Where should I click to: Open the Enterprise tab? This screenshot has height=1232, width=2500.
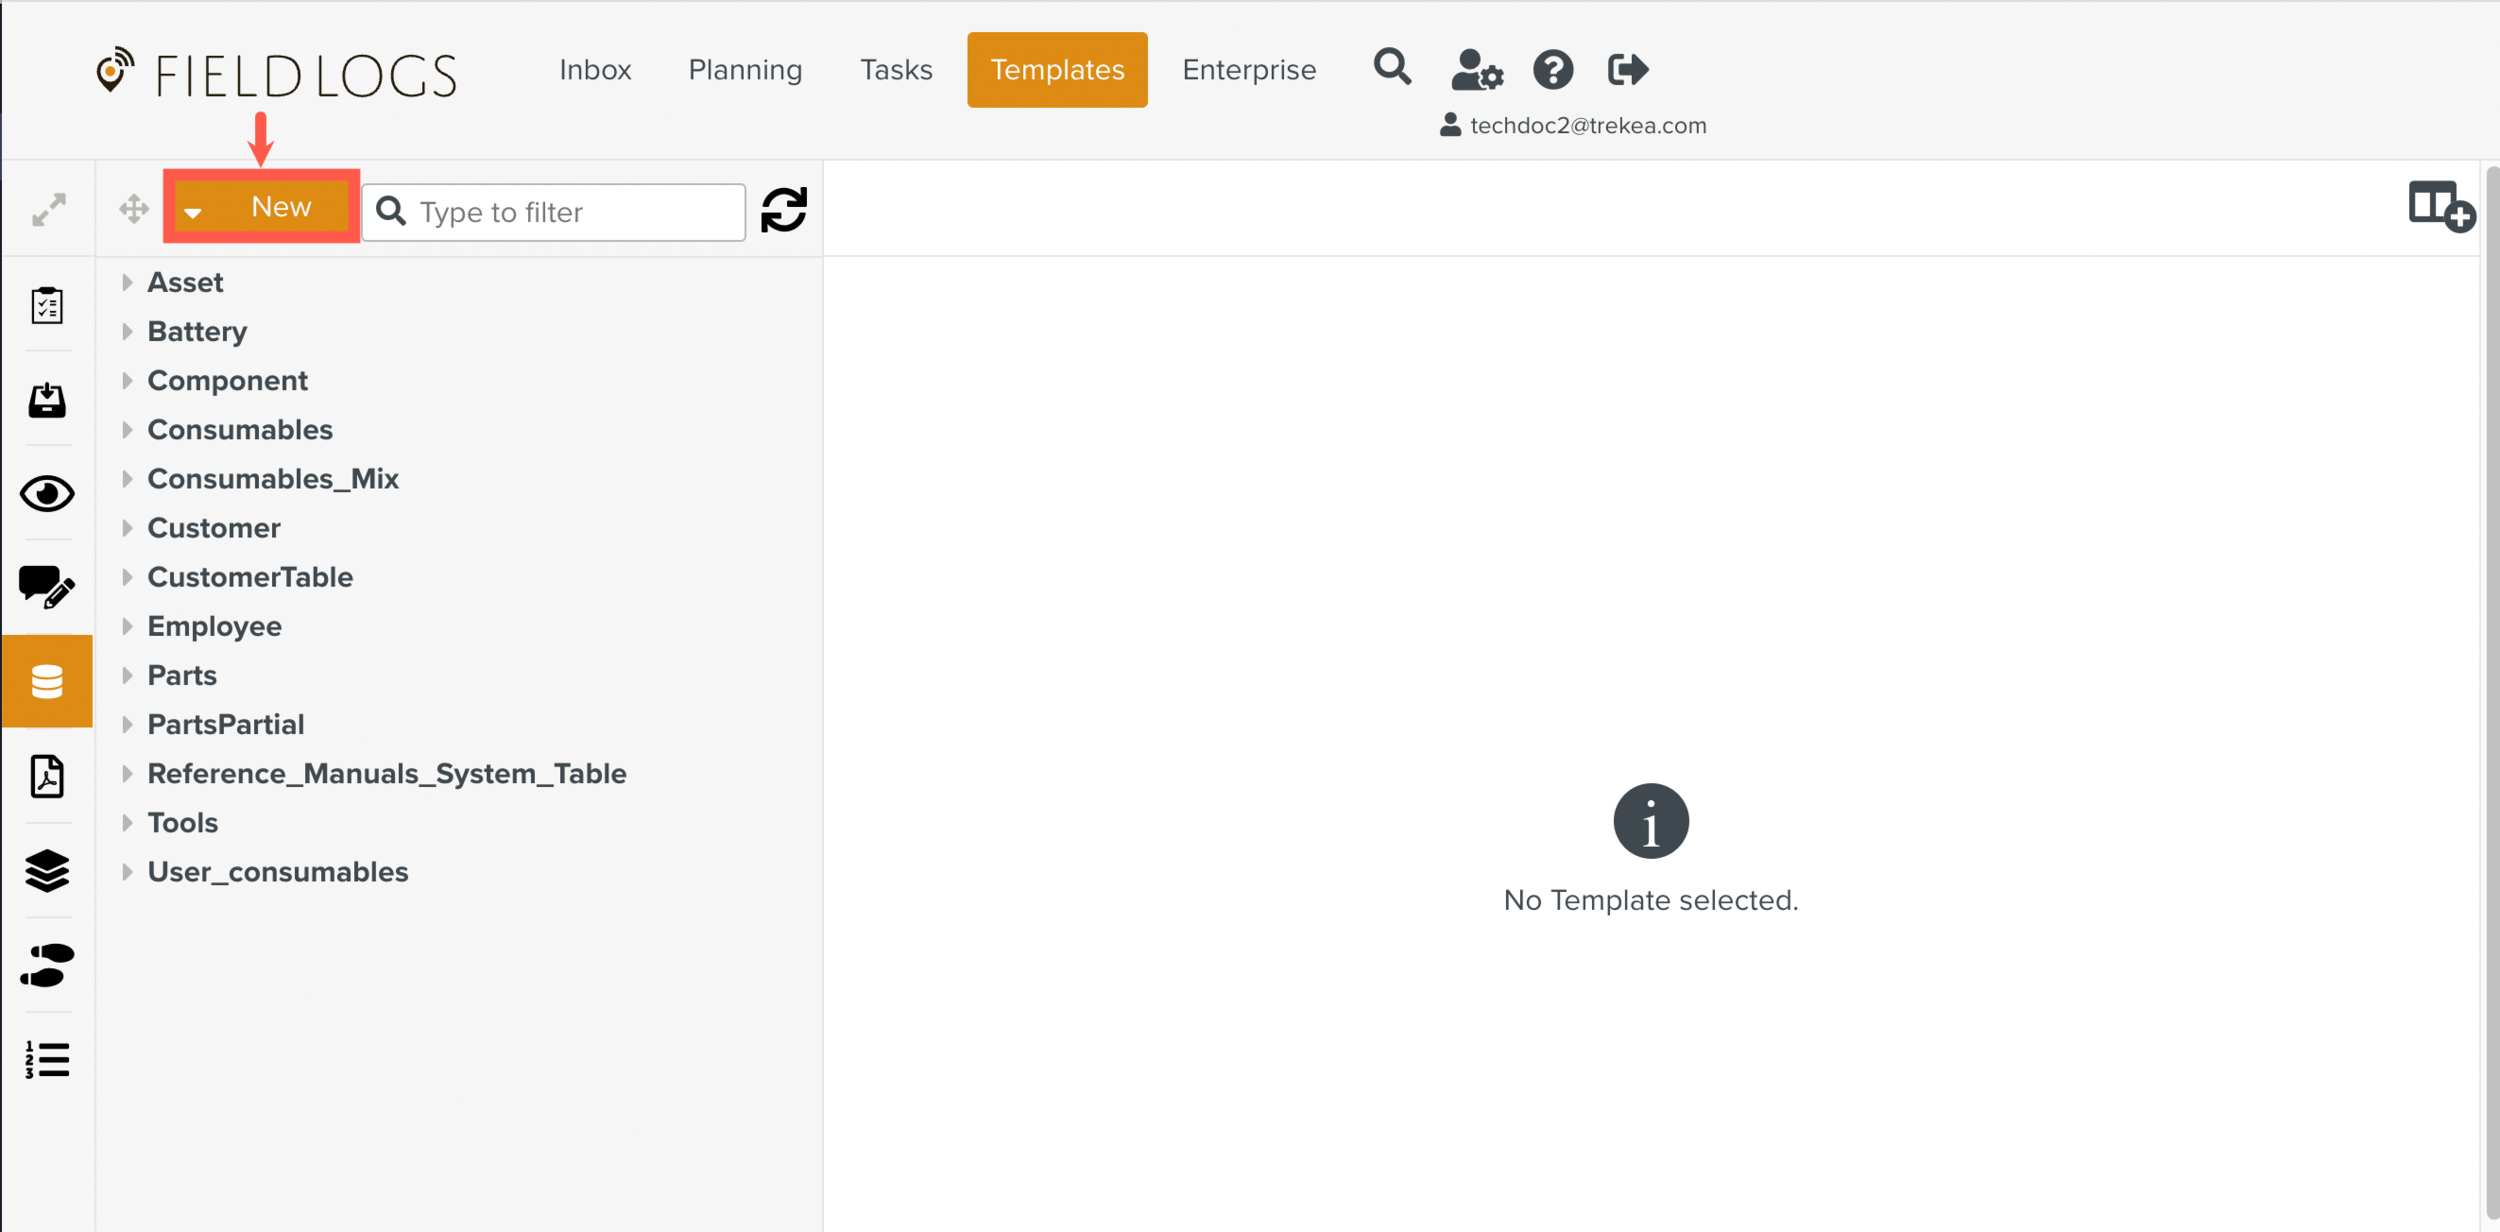tap(1248, 70)
